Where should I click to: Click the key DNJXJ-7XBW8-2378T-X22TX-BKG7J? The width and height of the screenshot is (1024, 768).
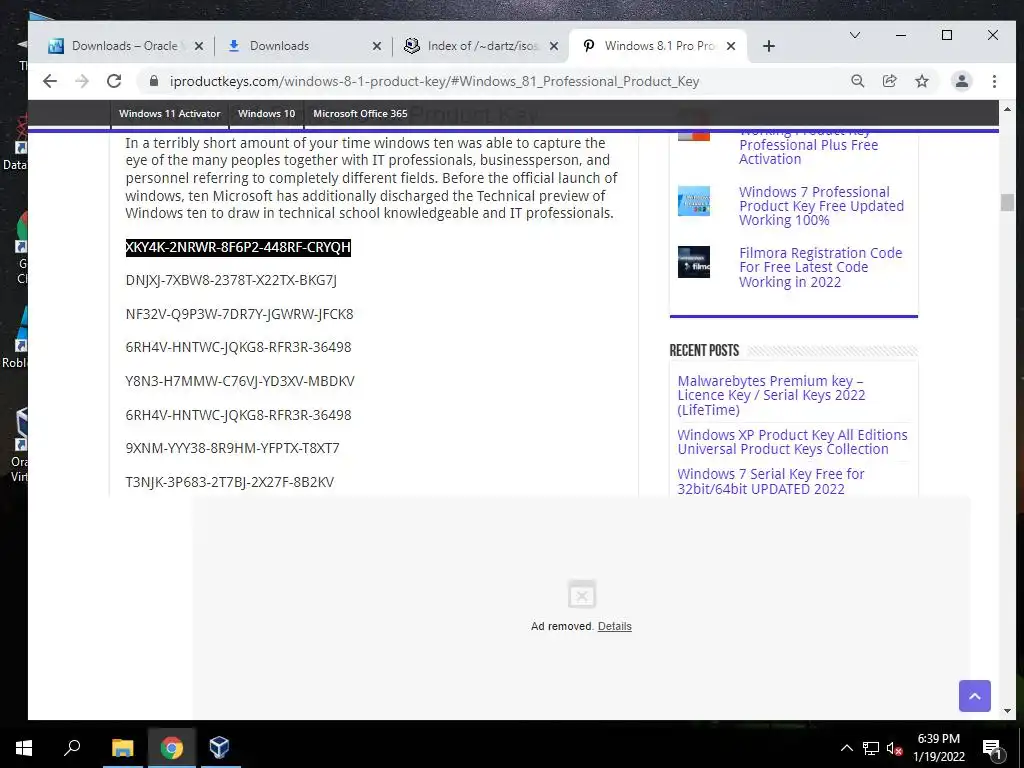(231, 280)
